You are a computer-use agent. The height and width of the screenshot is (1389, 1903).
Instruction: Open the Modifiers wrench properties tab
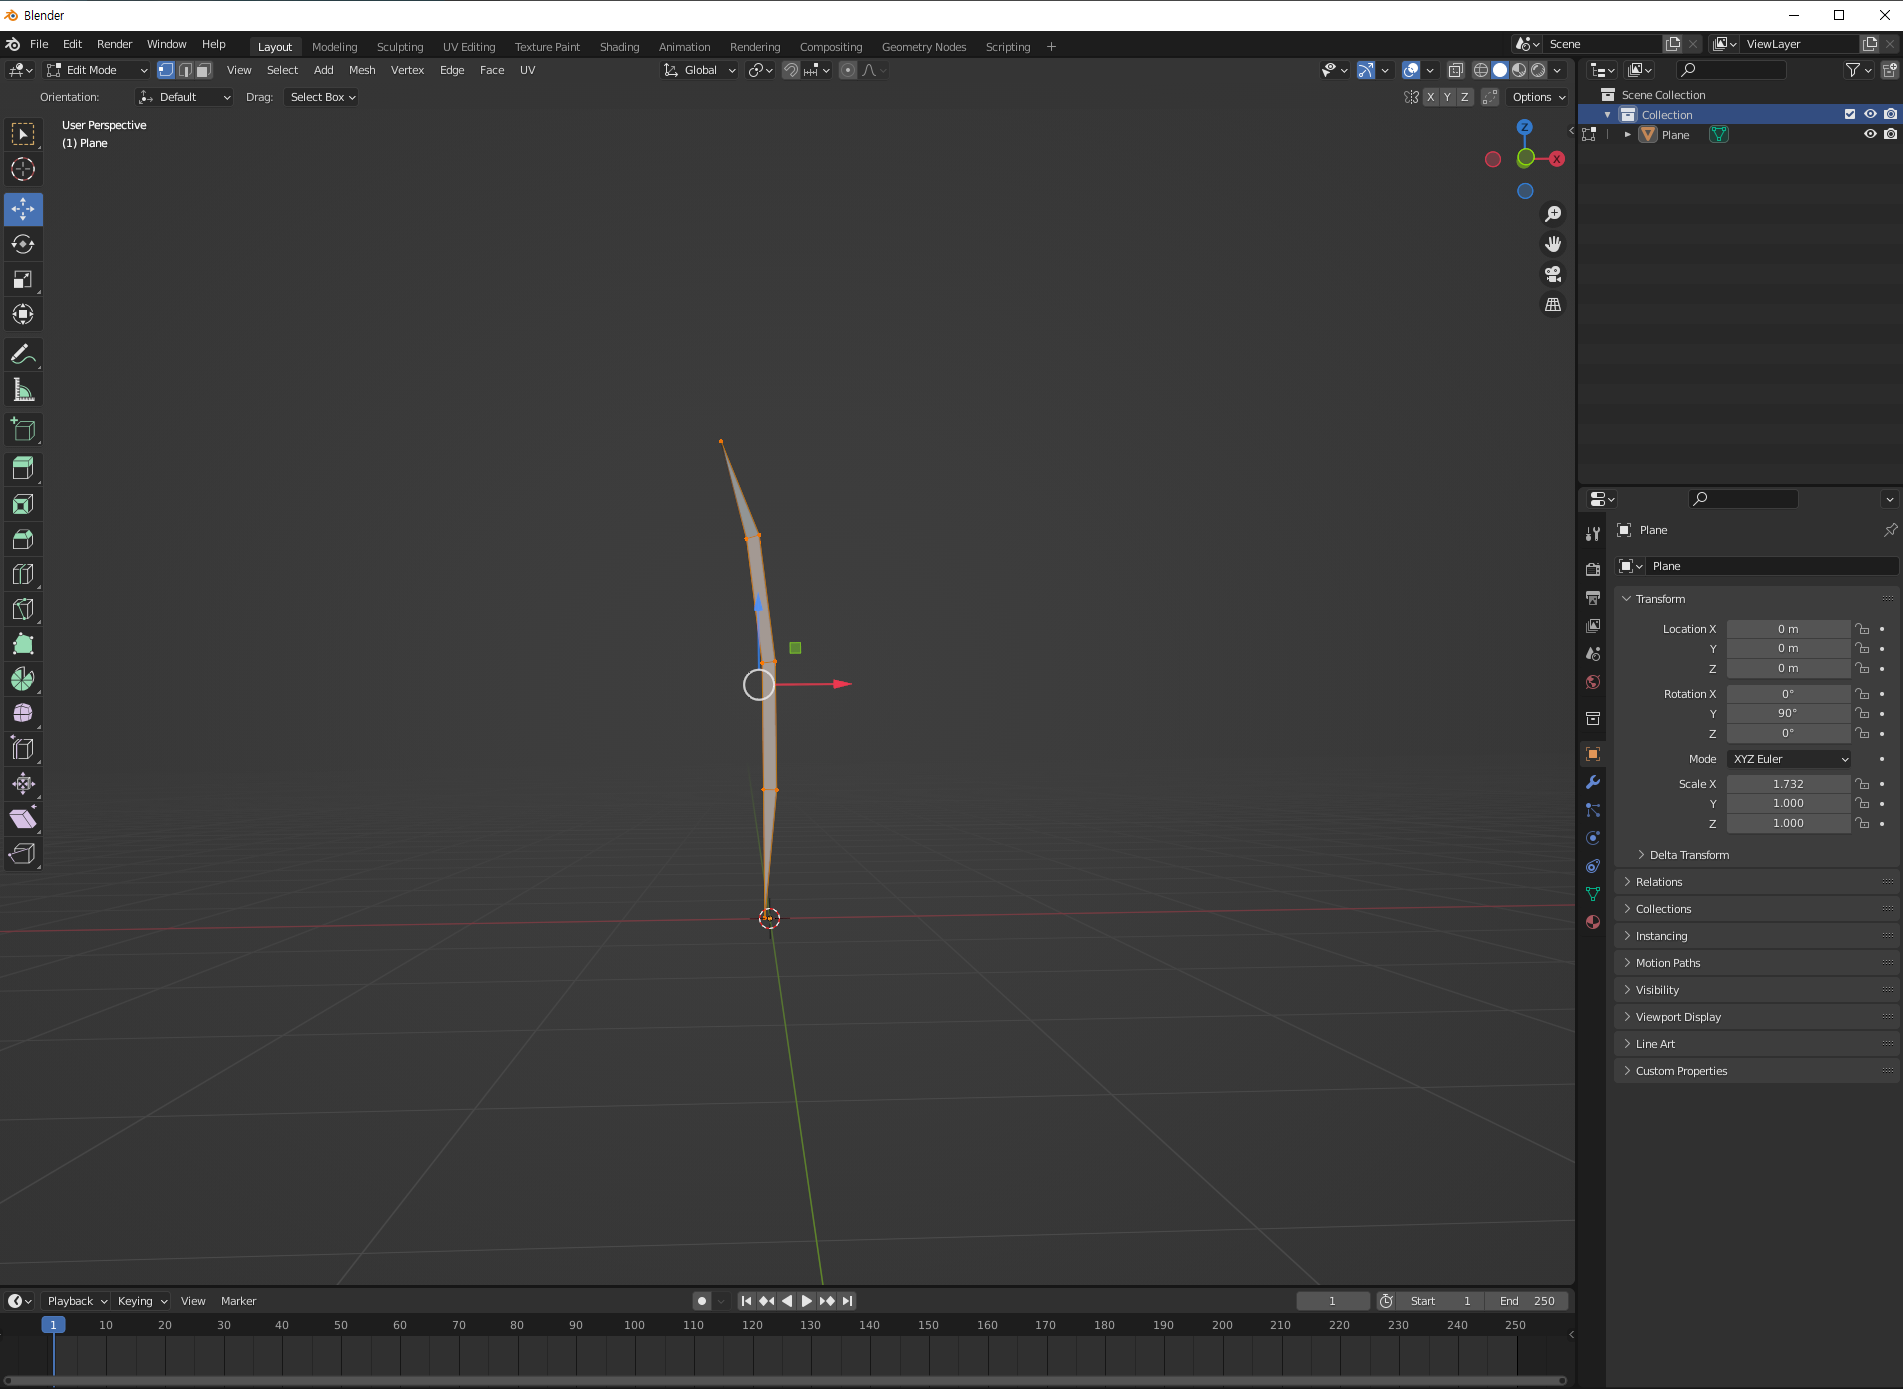[x=1593, y=782]
